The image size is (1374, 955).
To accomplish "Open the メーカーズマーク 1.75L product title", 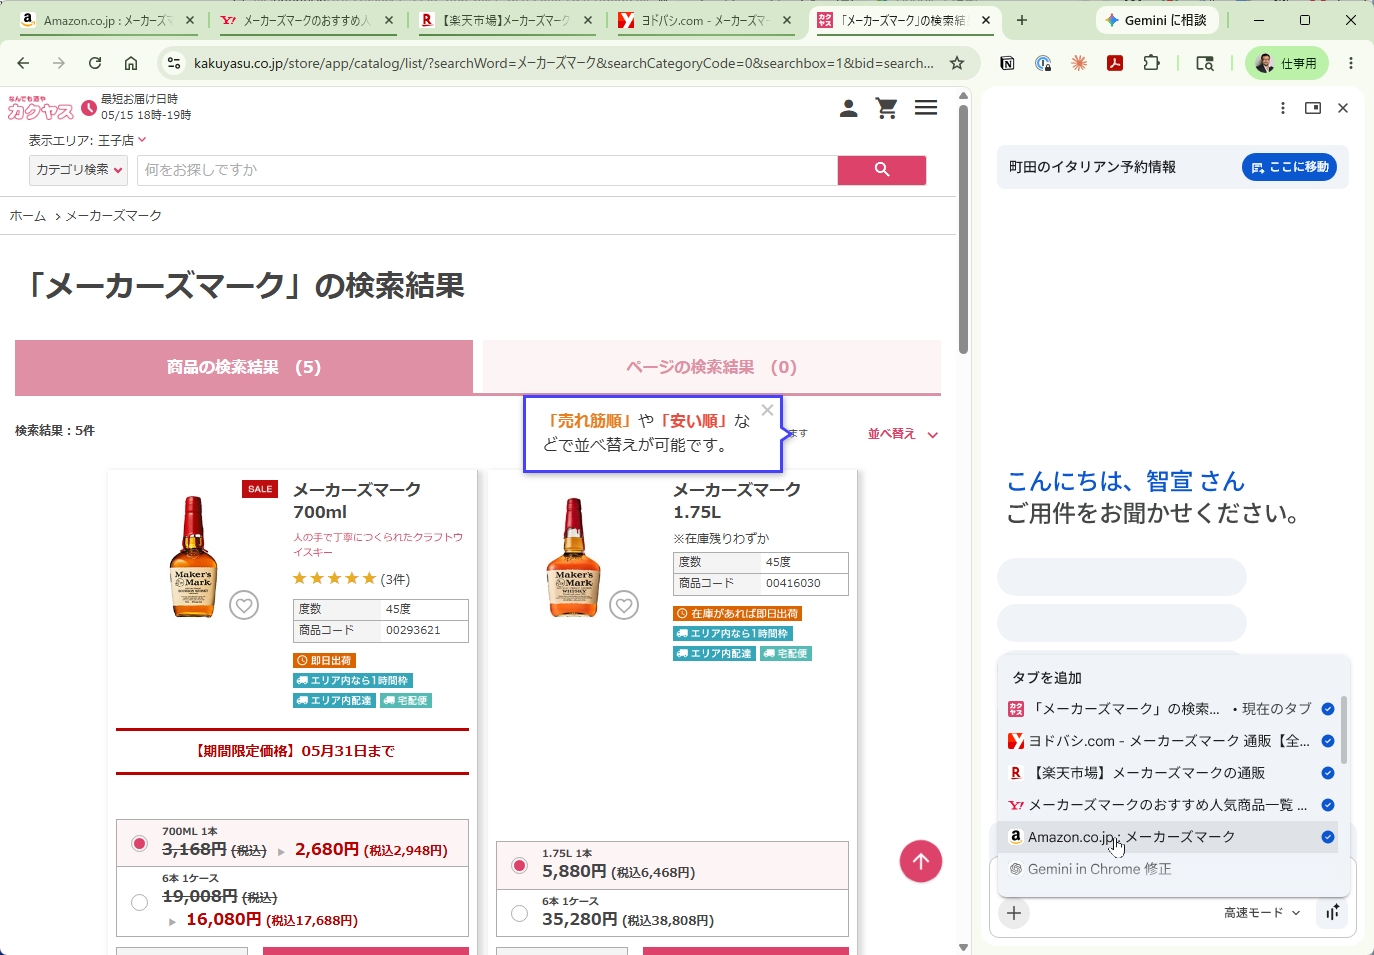I will tap(737, 501).
